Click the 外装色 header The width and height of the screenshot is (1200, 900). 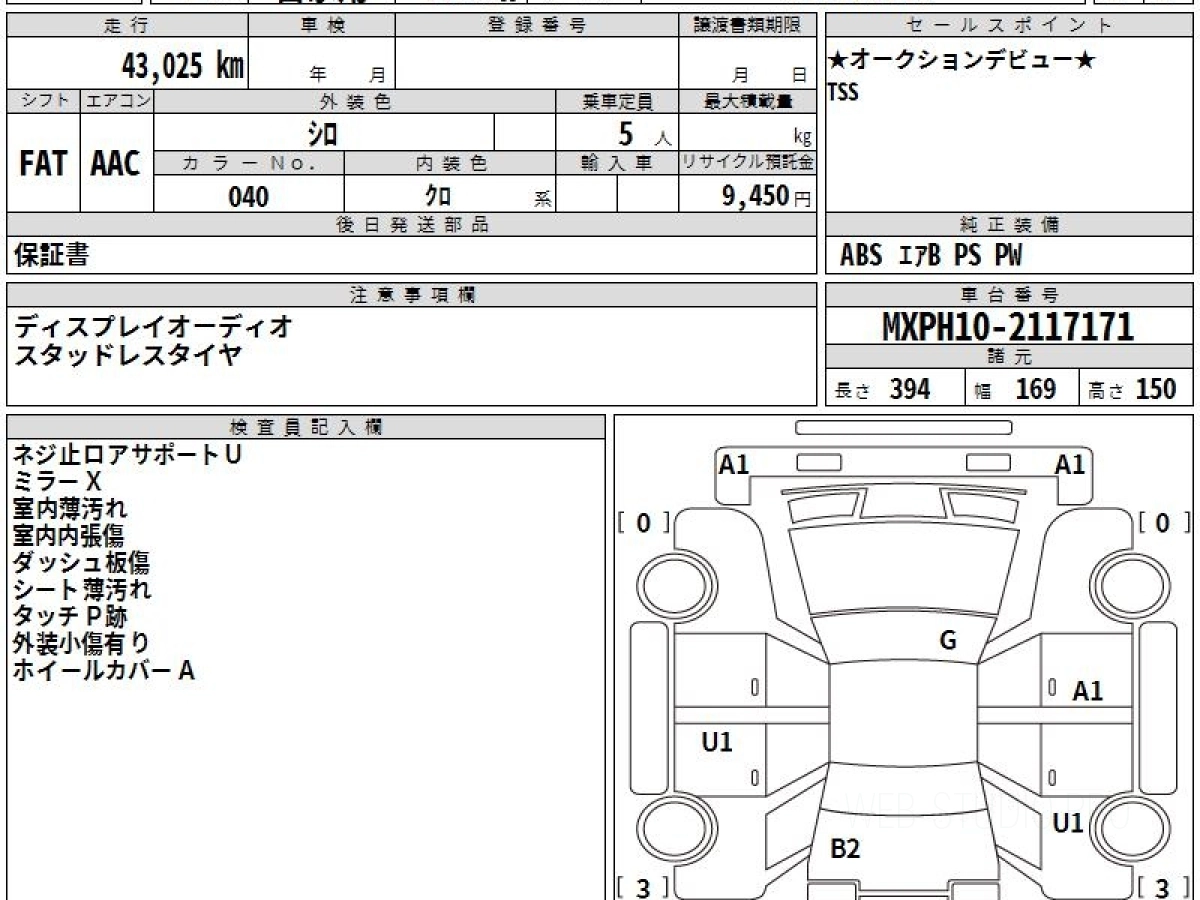click(355, 101)
